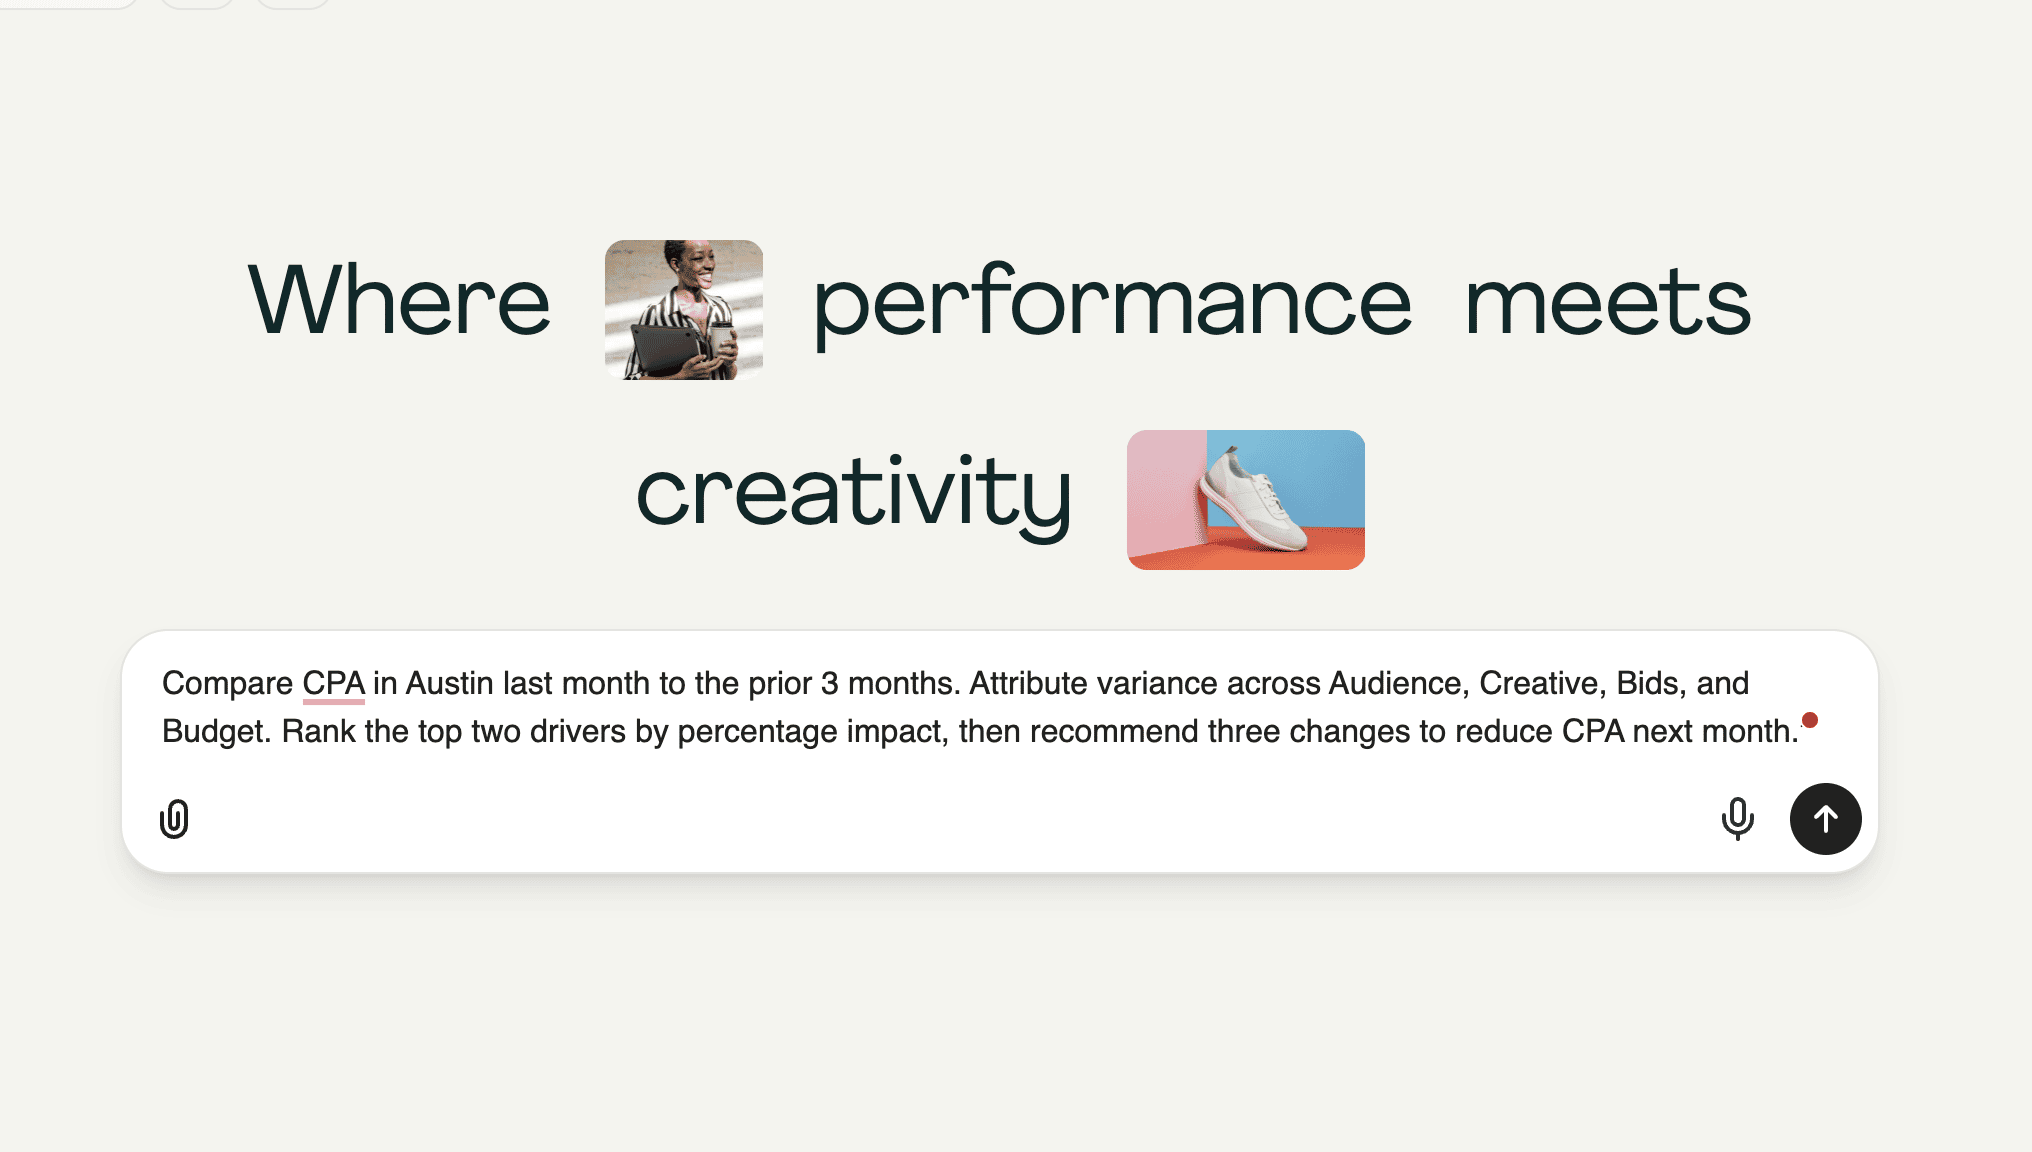Start voice input with the microphone icon

1737,819
